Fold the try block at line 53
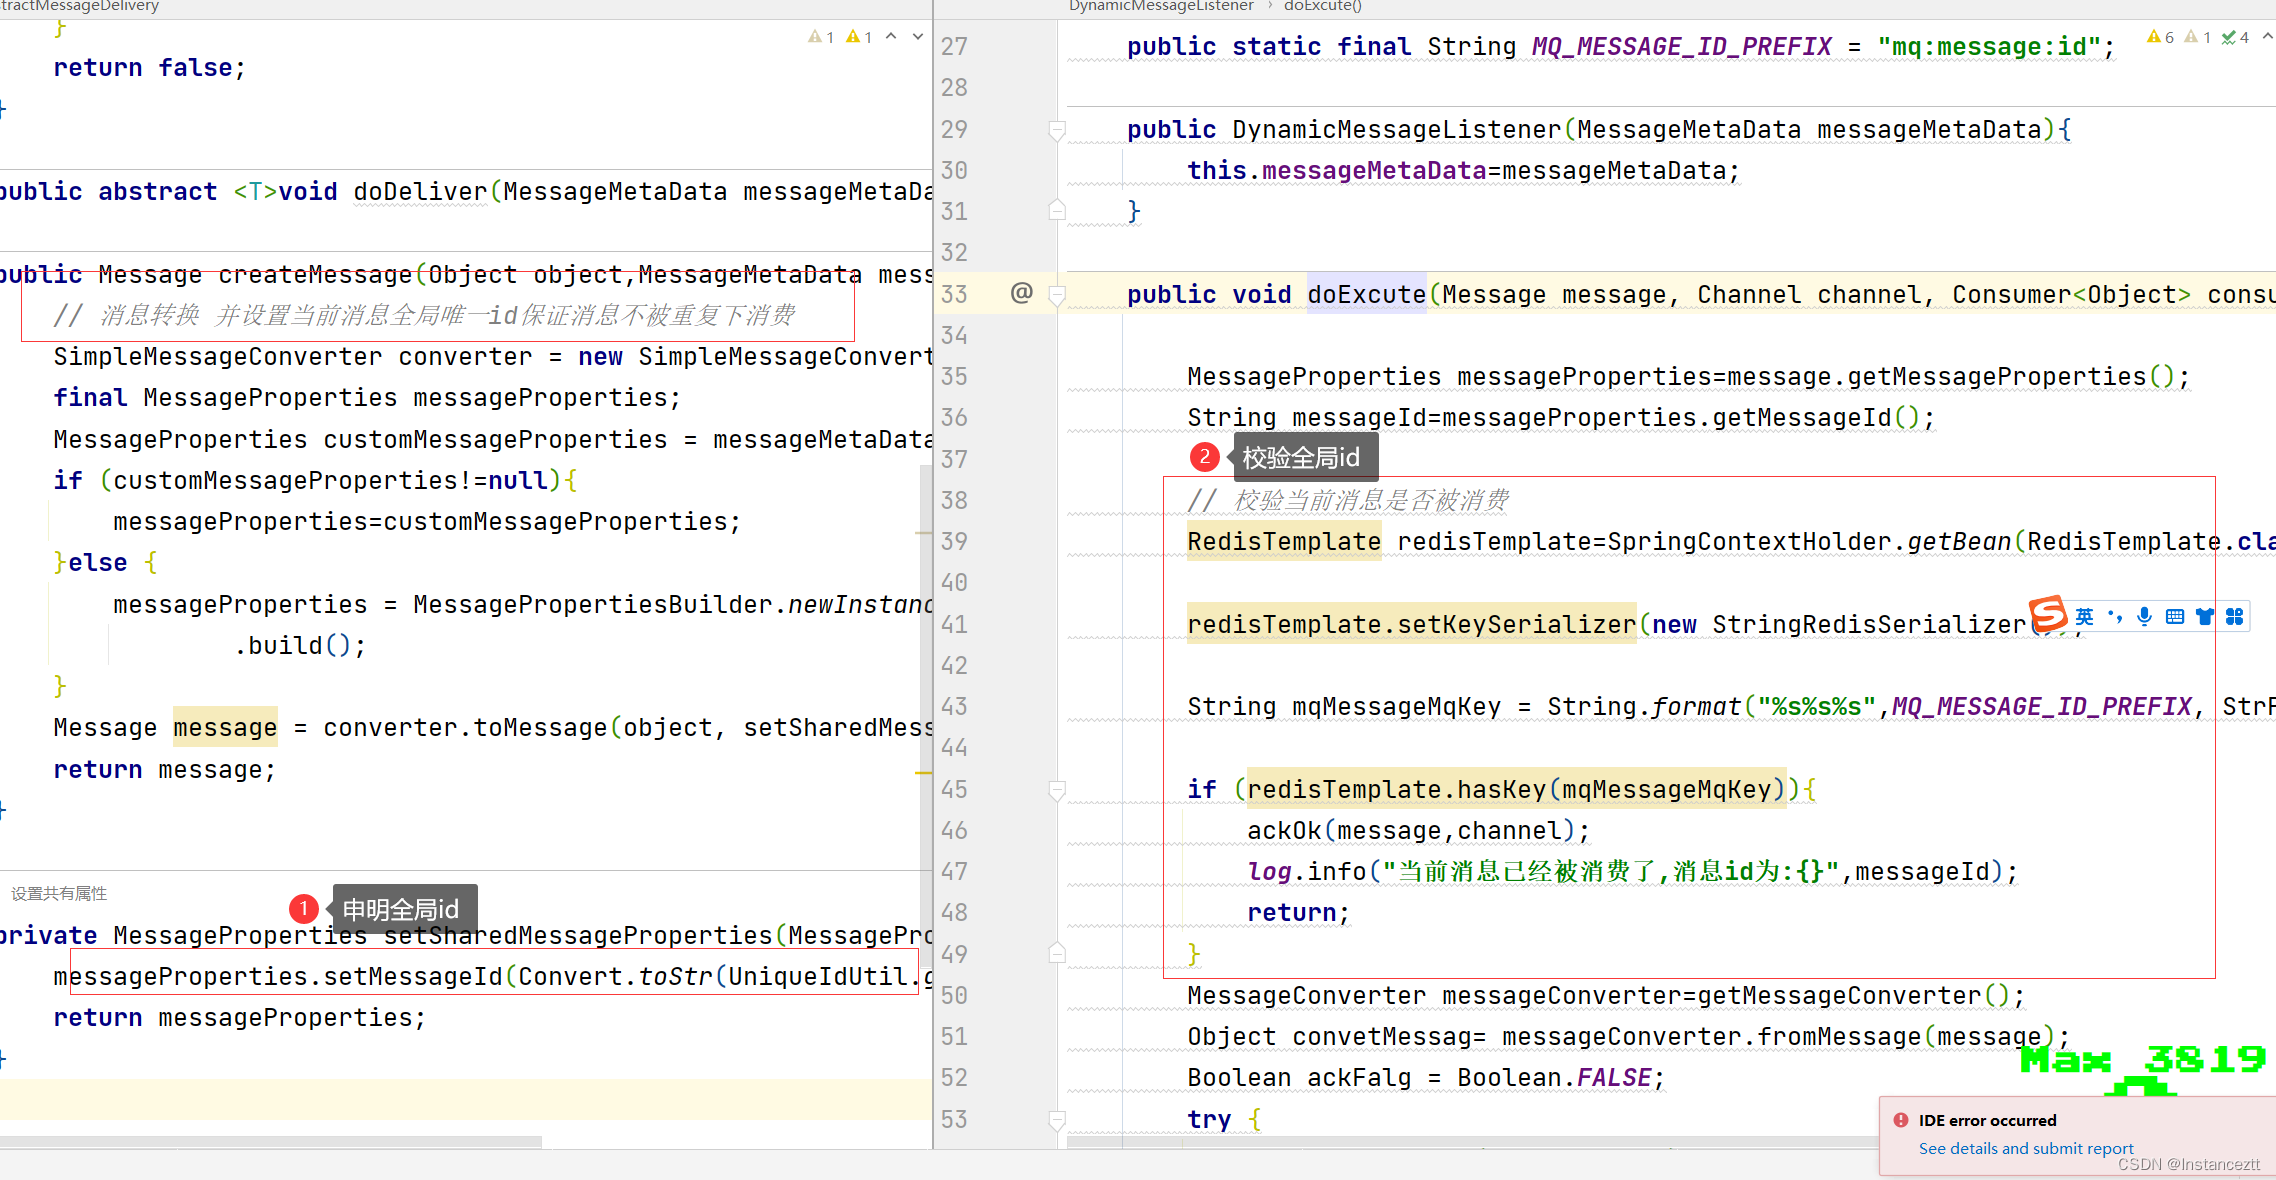 point(1057,1119)
